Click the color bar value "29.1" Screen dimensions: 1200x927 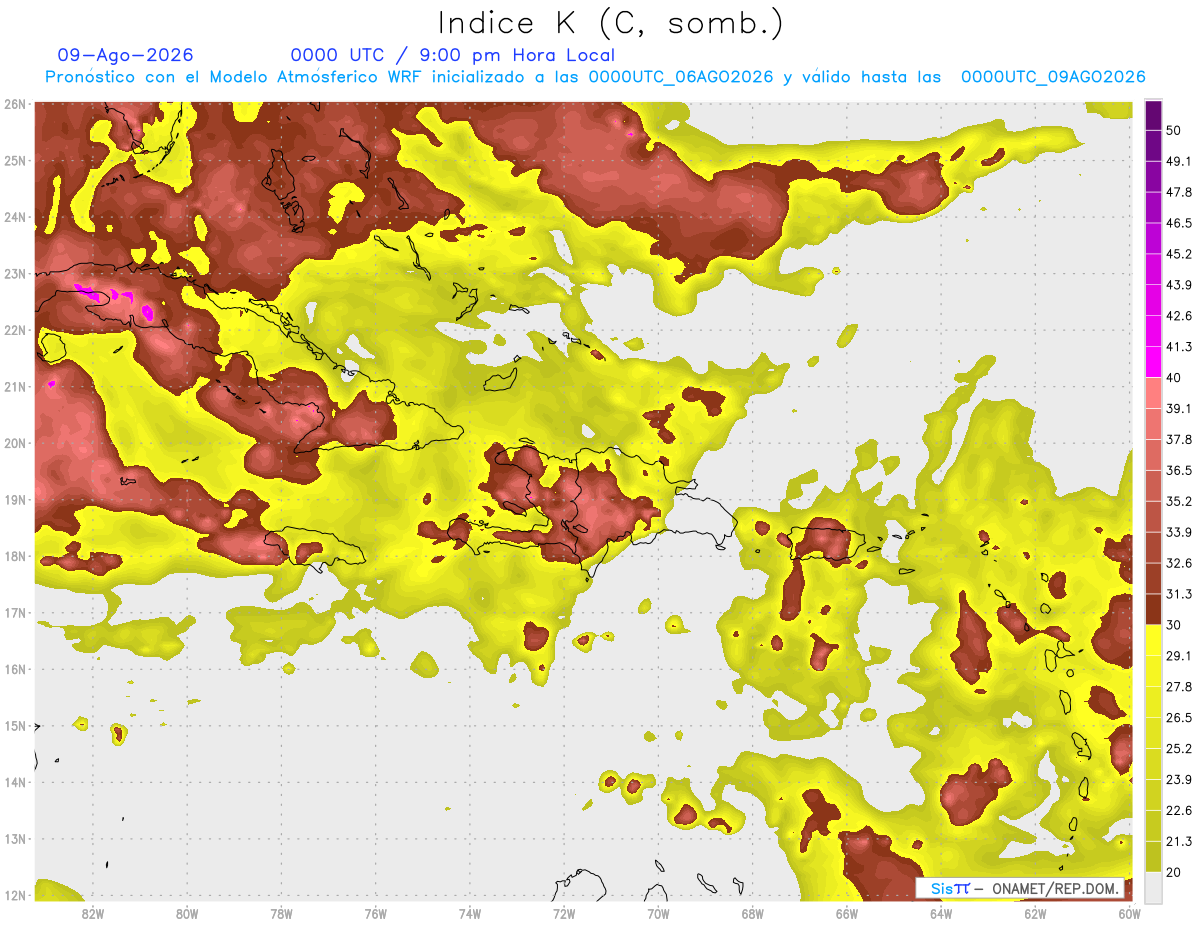point(1178,655)
